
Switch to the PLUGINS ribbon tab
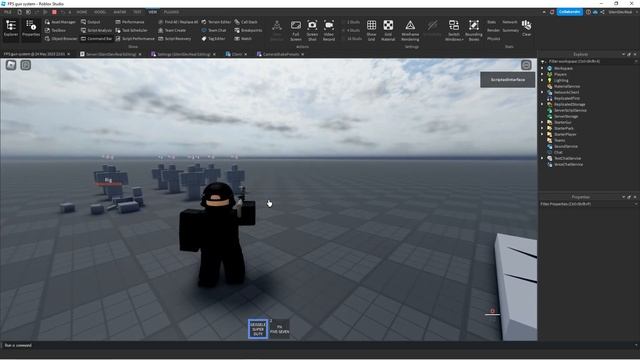[171, 12]
